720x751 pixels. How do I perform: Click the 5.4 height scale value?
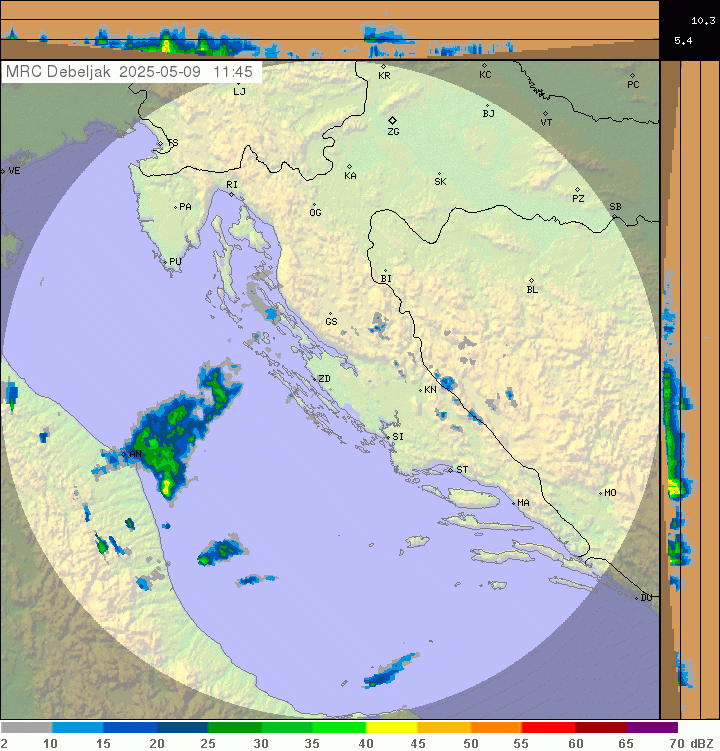point(683,41)
